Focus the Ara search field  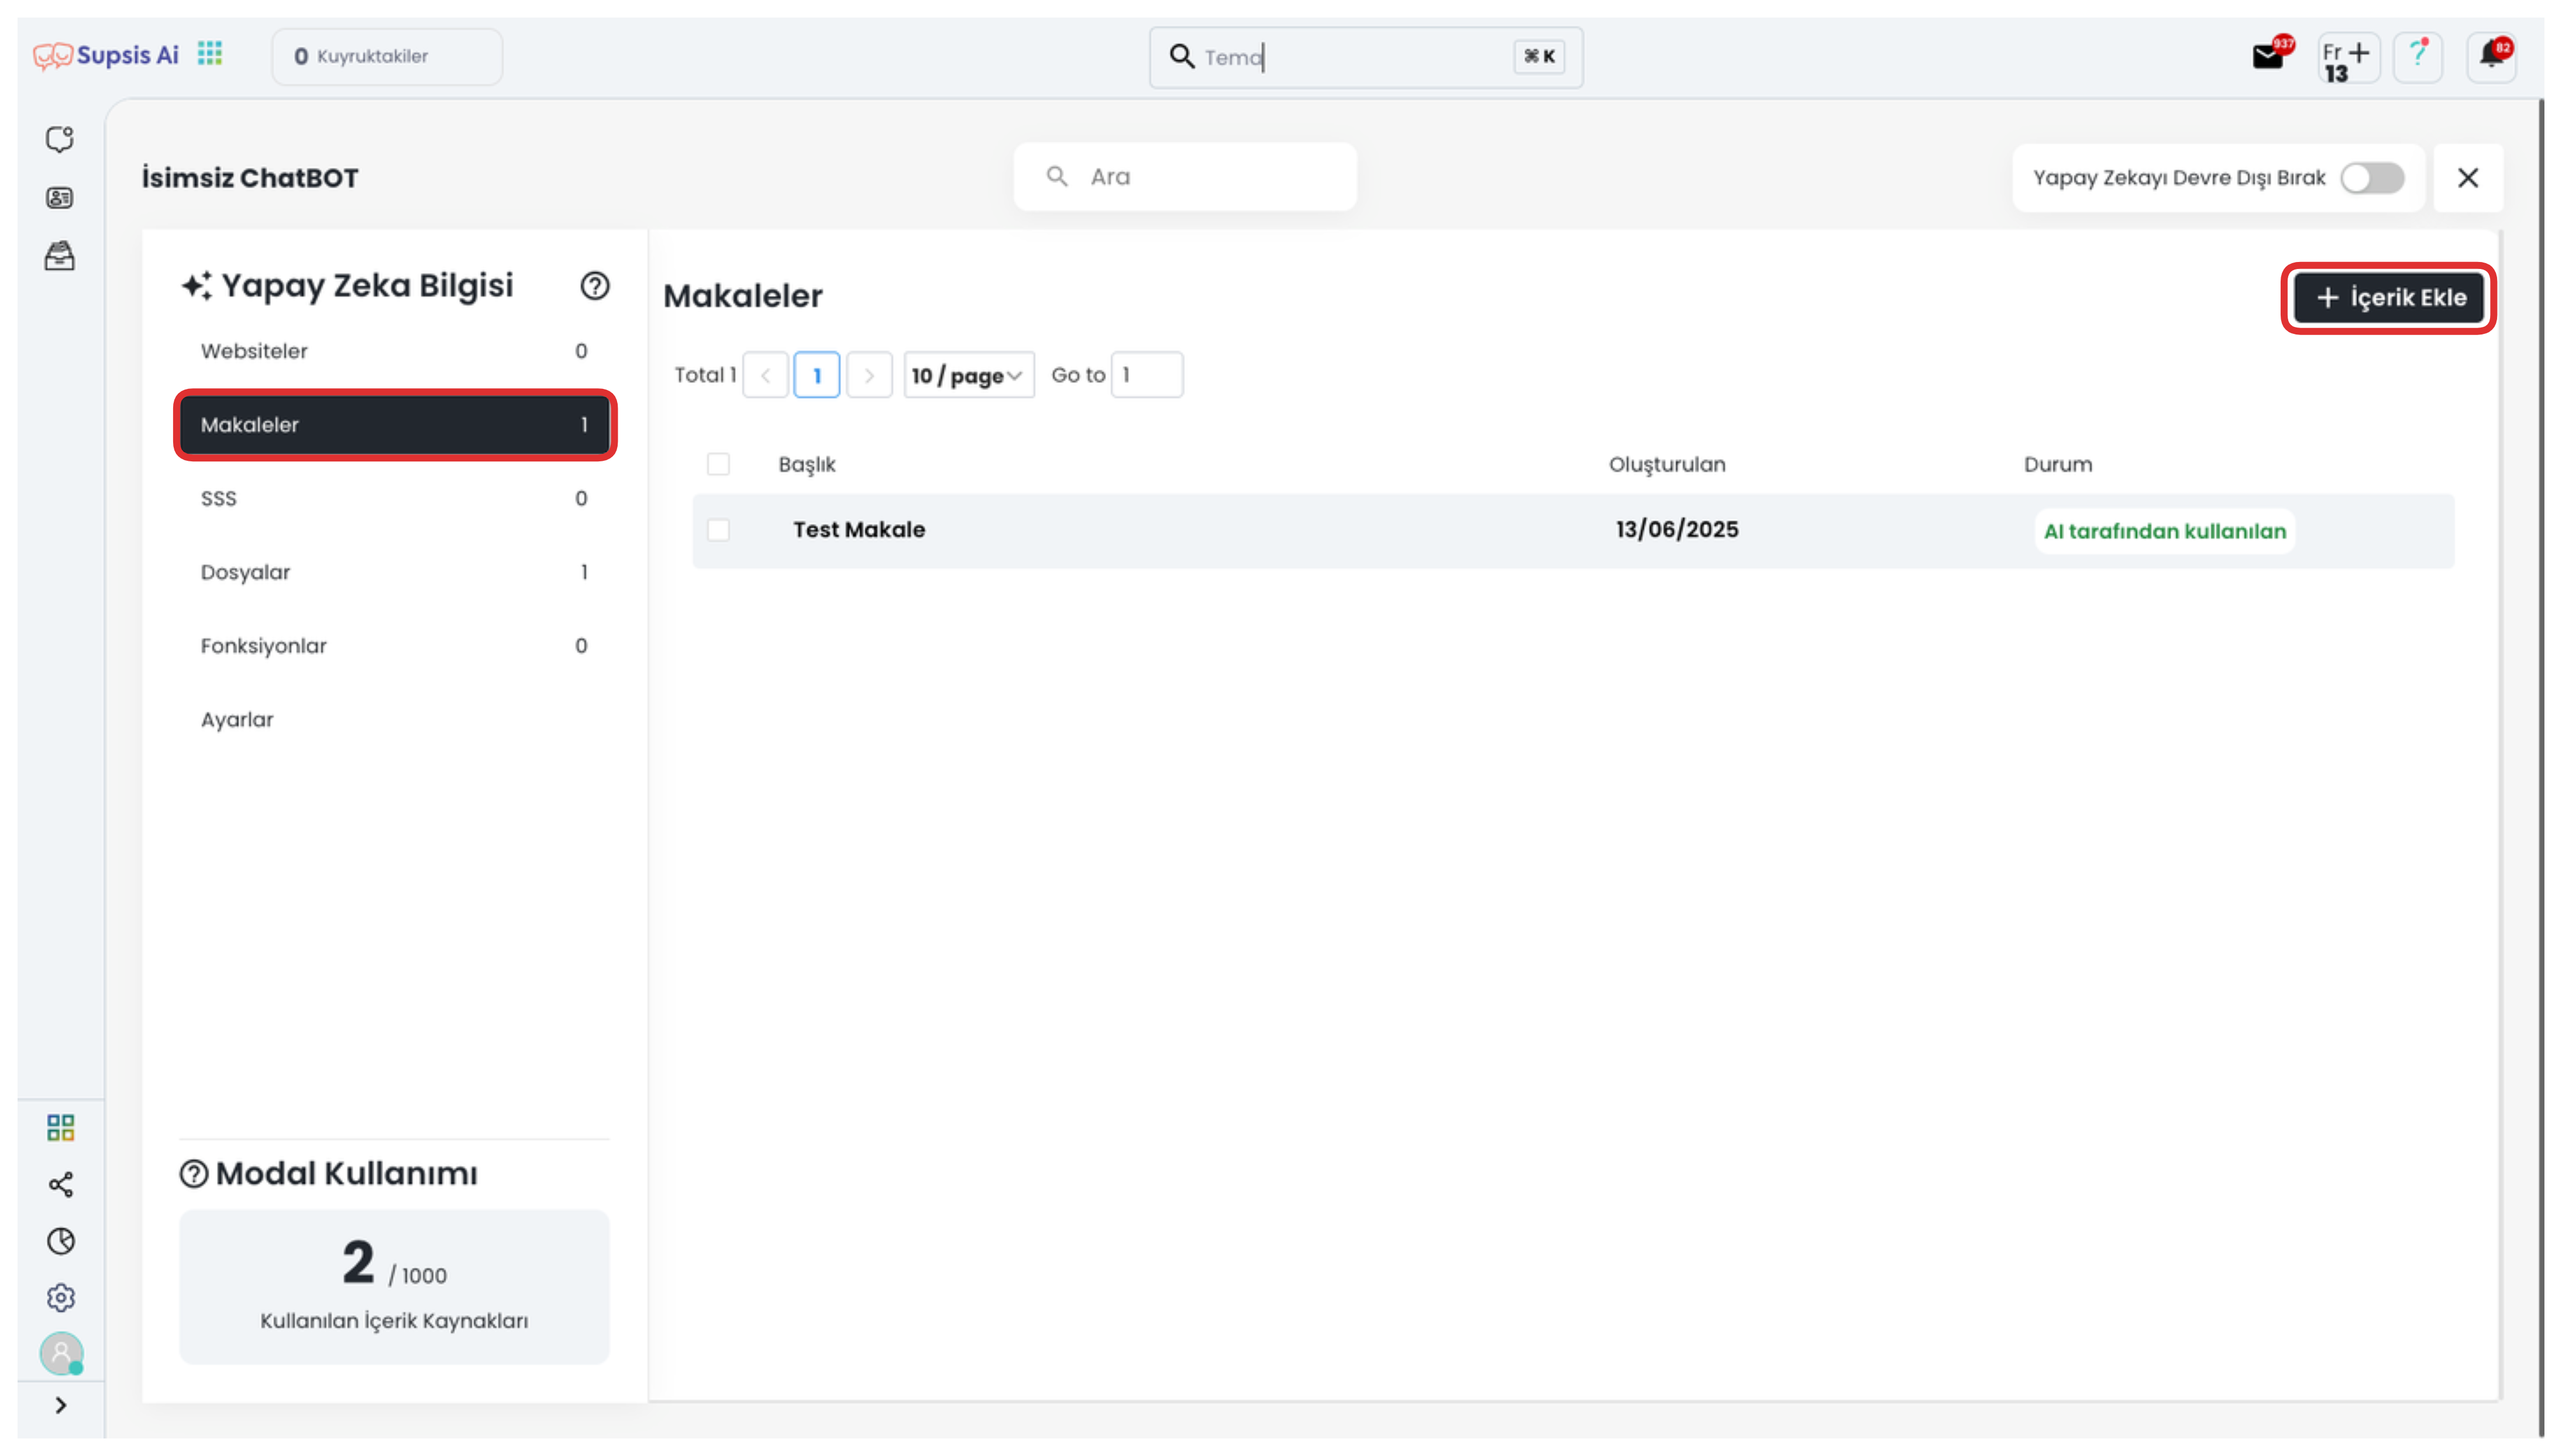tap(1185, 177)
